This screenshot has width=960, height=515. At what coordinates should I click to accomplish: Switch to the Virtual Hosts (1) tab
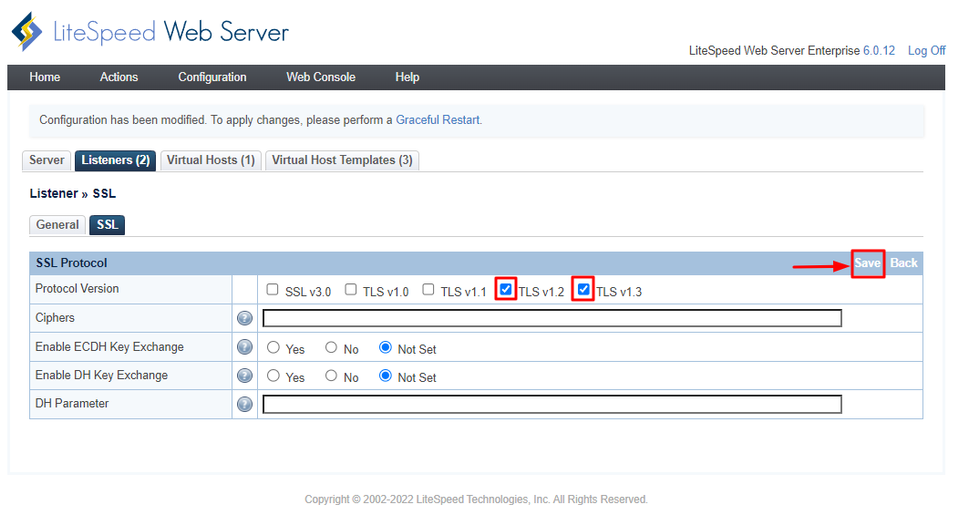tap(210, 160)
